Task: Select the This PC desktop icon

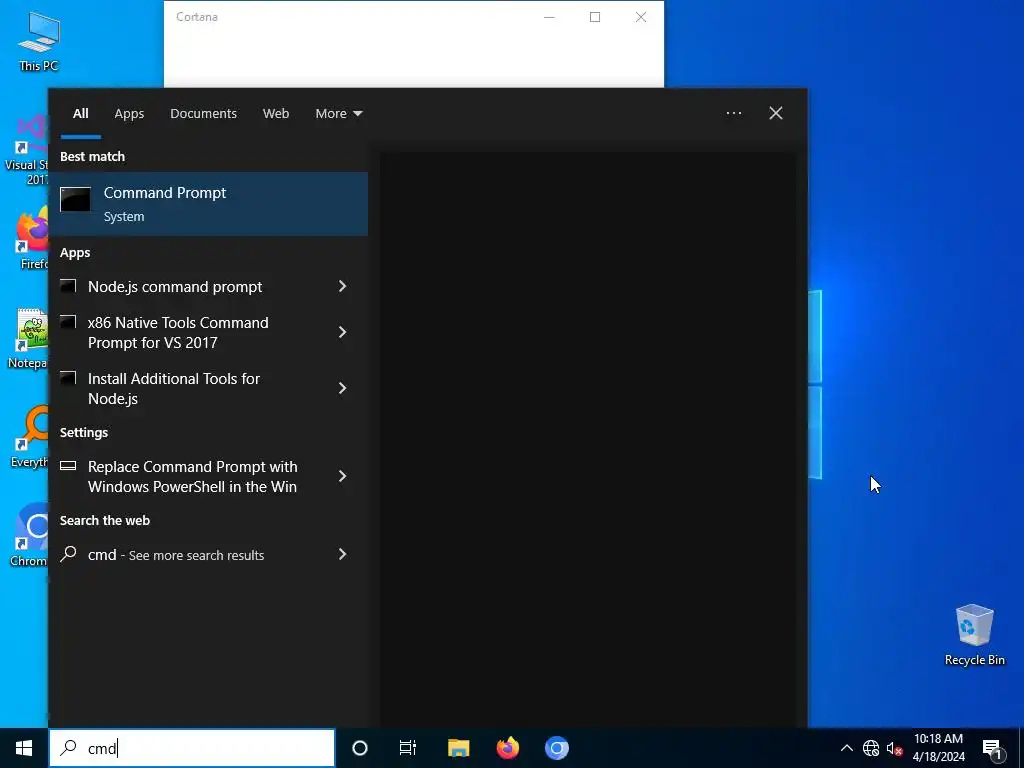Action: click(x=39, y=41)
